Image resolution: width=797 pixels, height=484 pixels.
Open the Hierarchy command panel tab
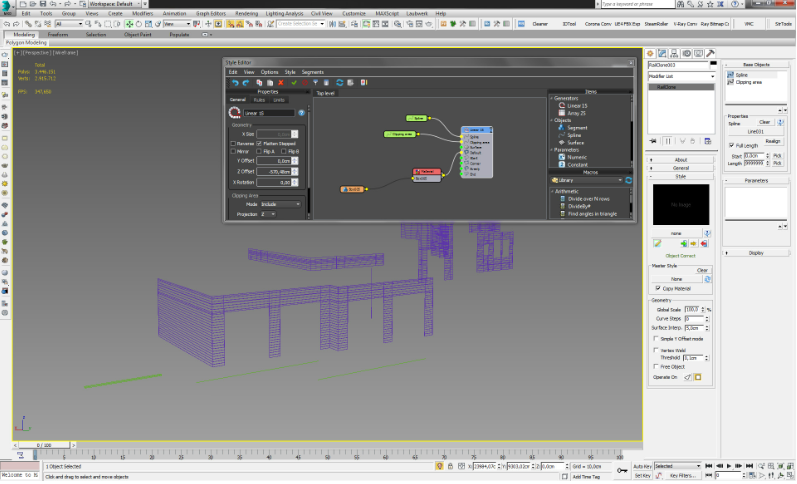click(675, 53)
